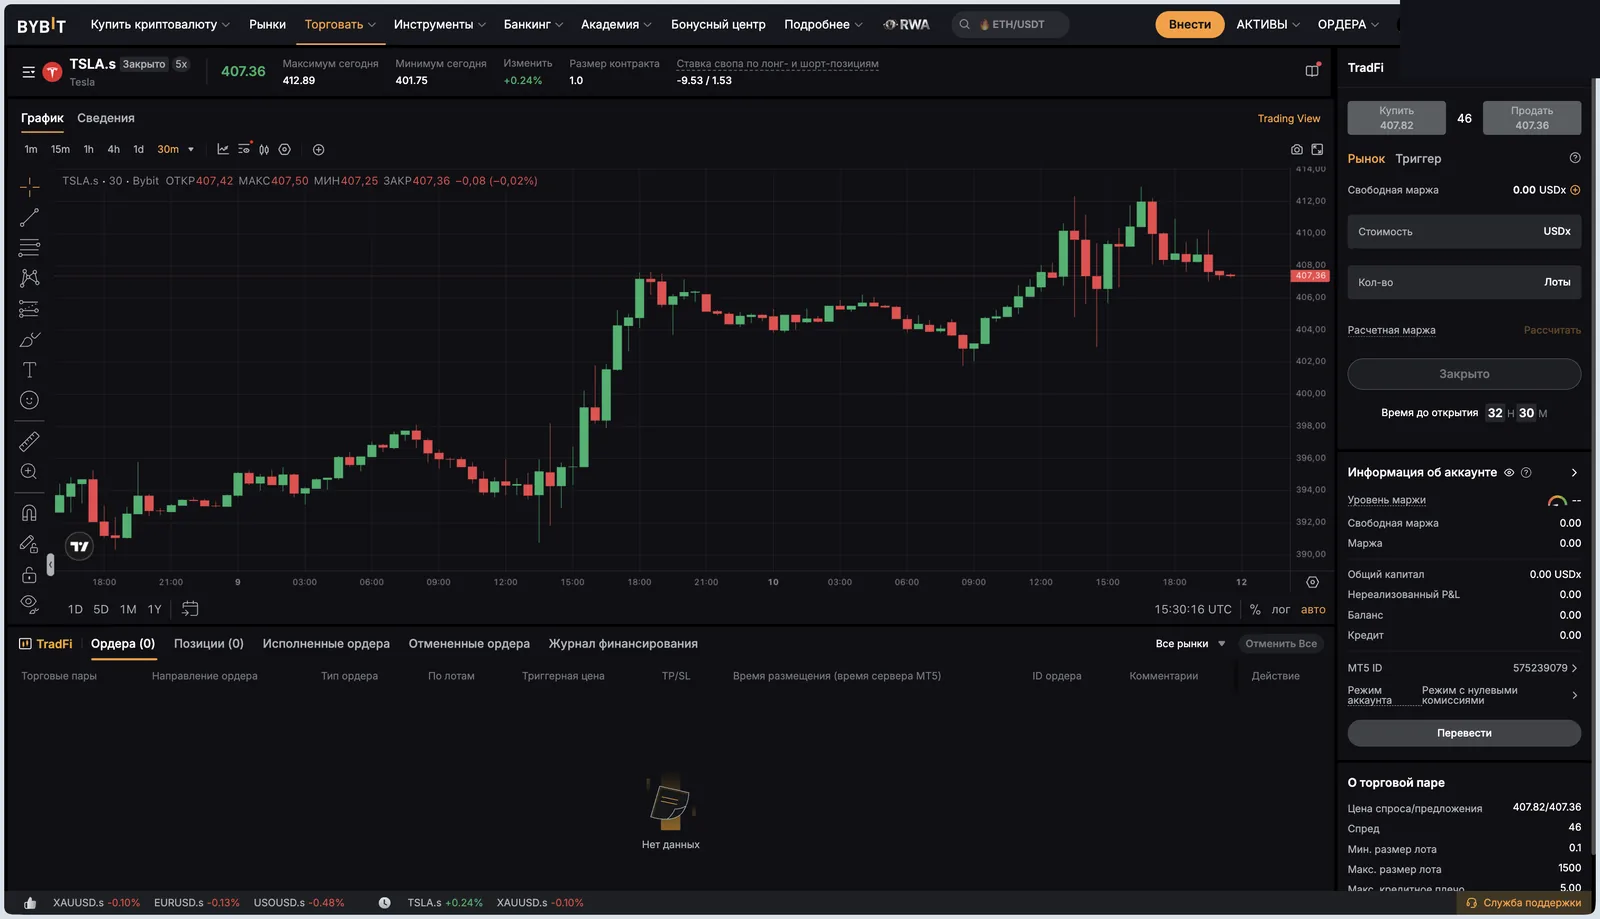Toggle stay in drawing mode

(29, 544)
